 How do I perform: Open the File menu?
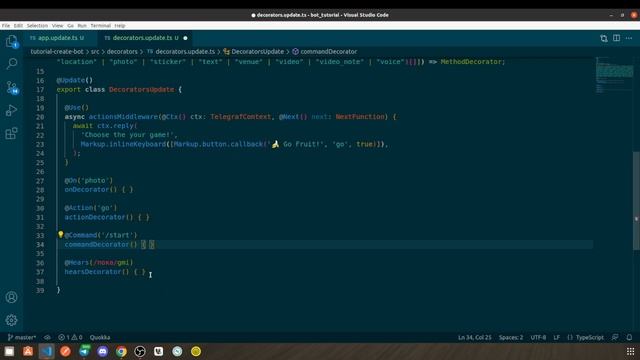[x=6, y=25]
